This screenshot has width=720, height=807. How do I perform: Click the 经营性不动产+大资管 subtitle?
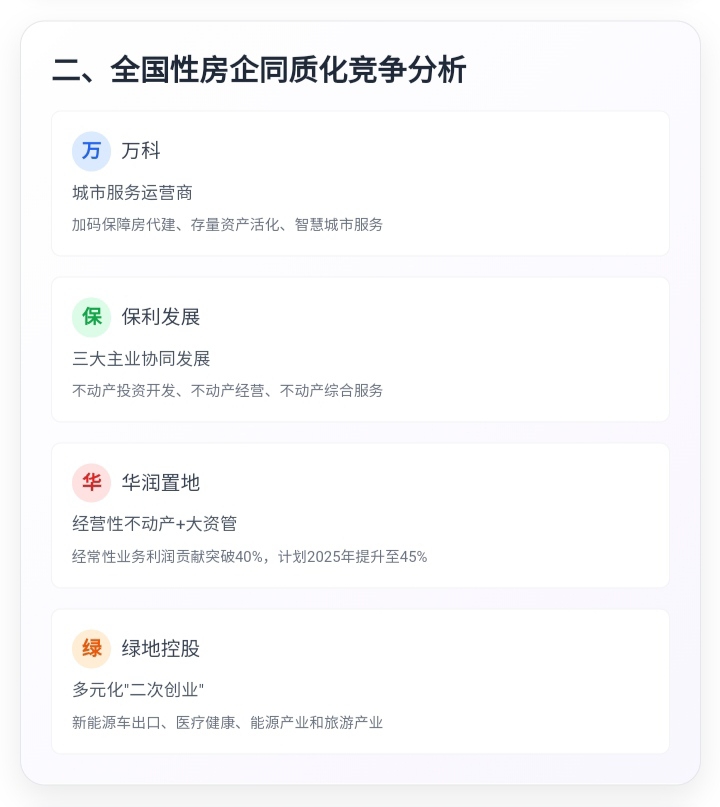pyautogui.click(x=154, y=524)
